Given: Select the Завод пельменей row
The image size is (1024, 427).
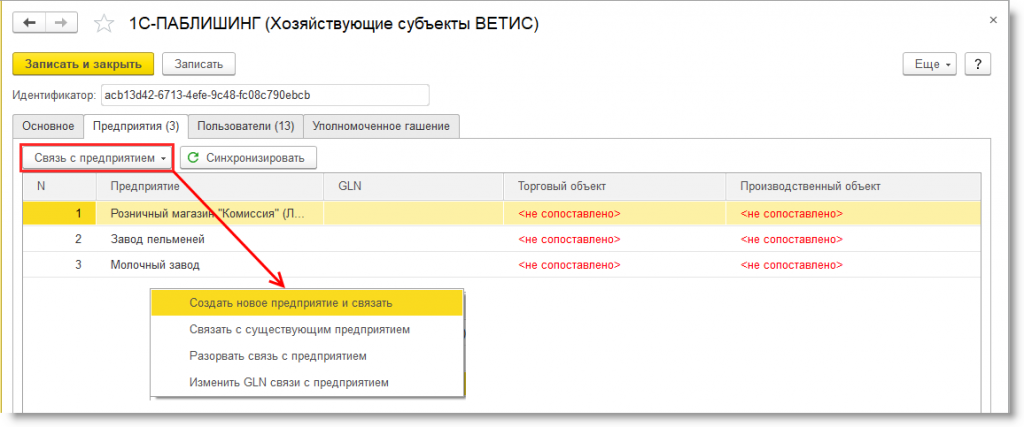Looking at the screenshot, I should pos(158,239).
